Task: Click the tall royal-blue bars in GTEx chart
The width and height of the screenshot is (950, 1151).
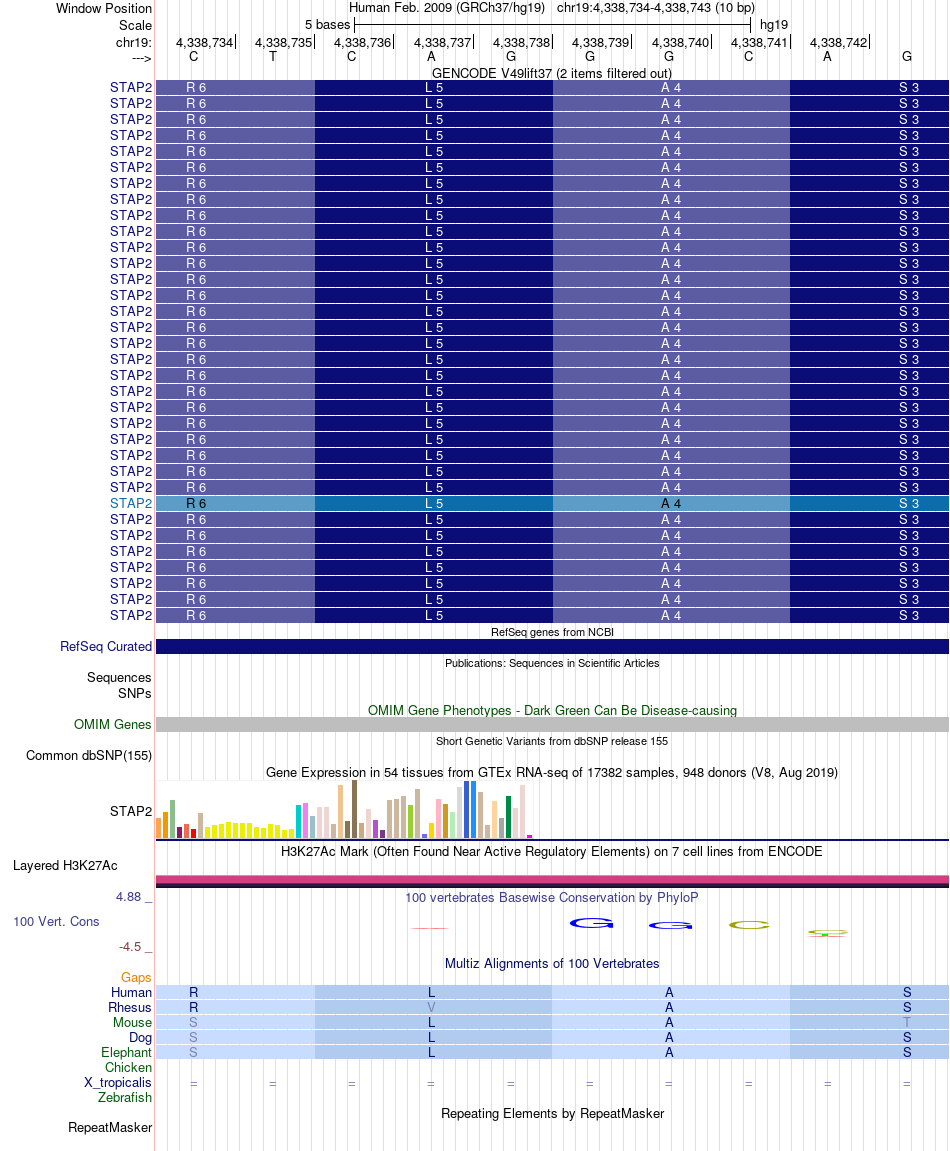Action: click(470, 810)
